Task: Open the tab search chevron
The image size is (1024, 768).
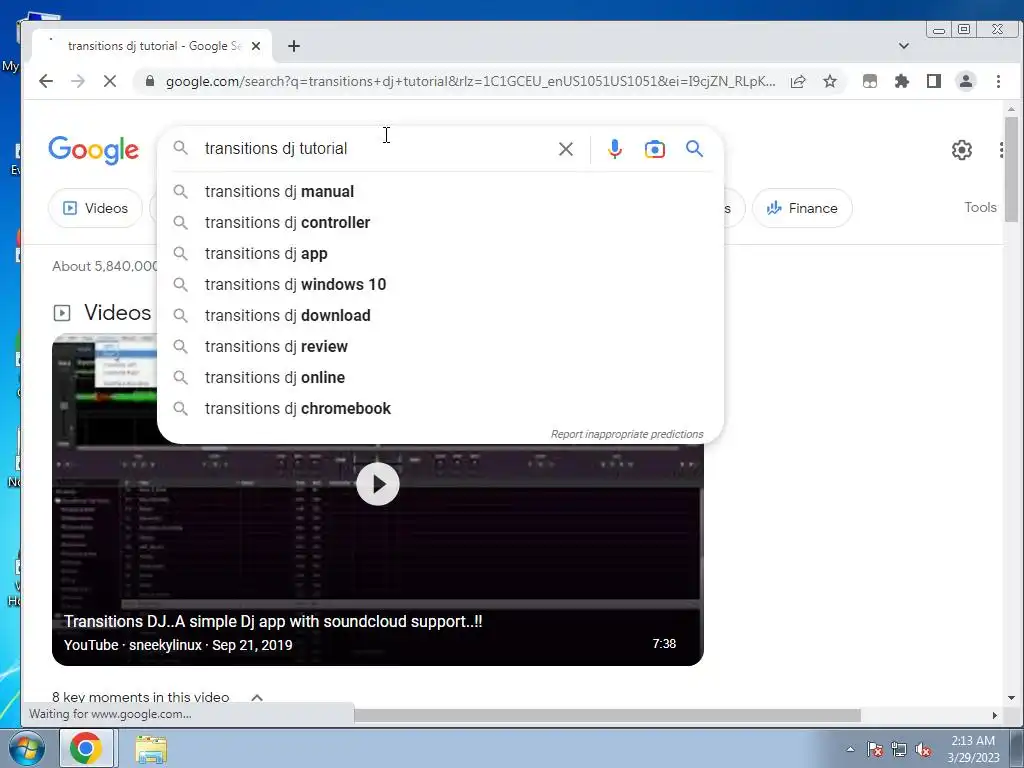Action: (904, 46)
